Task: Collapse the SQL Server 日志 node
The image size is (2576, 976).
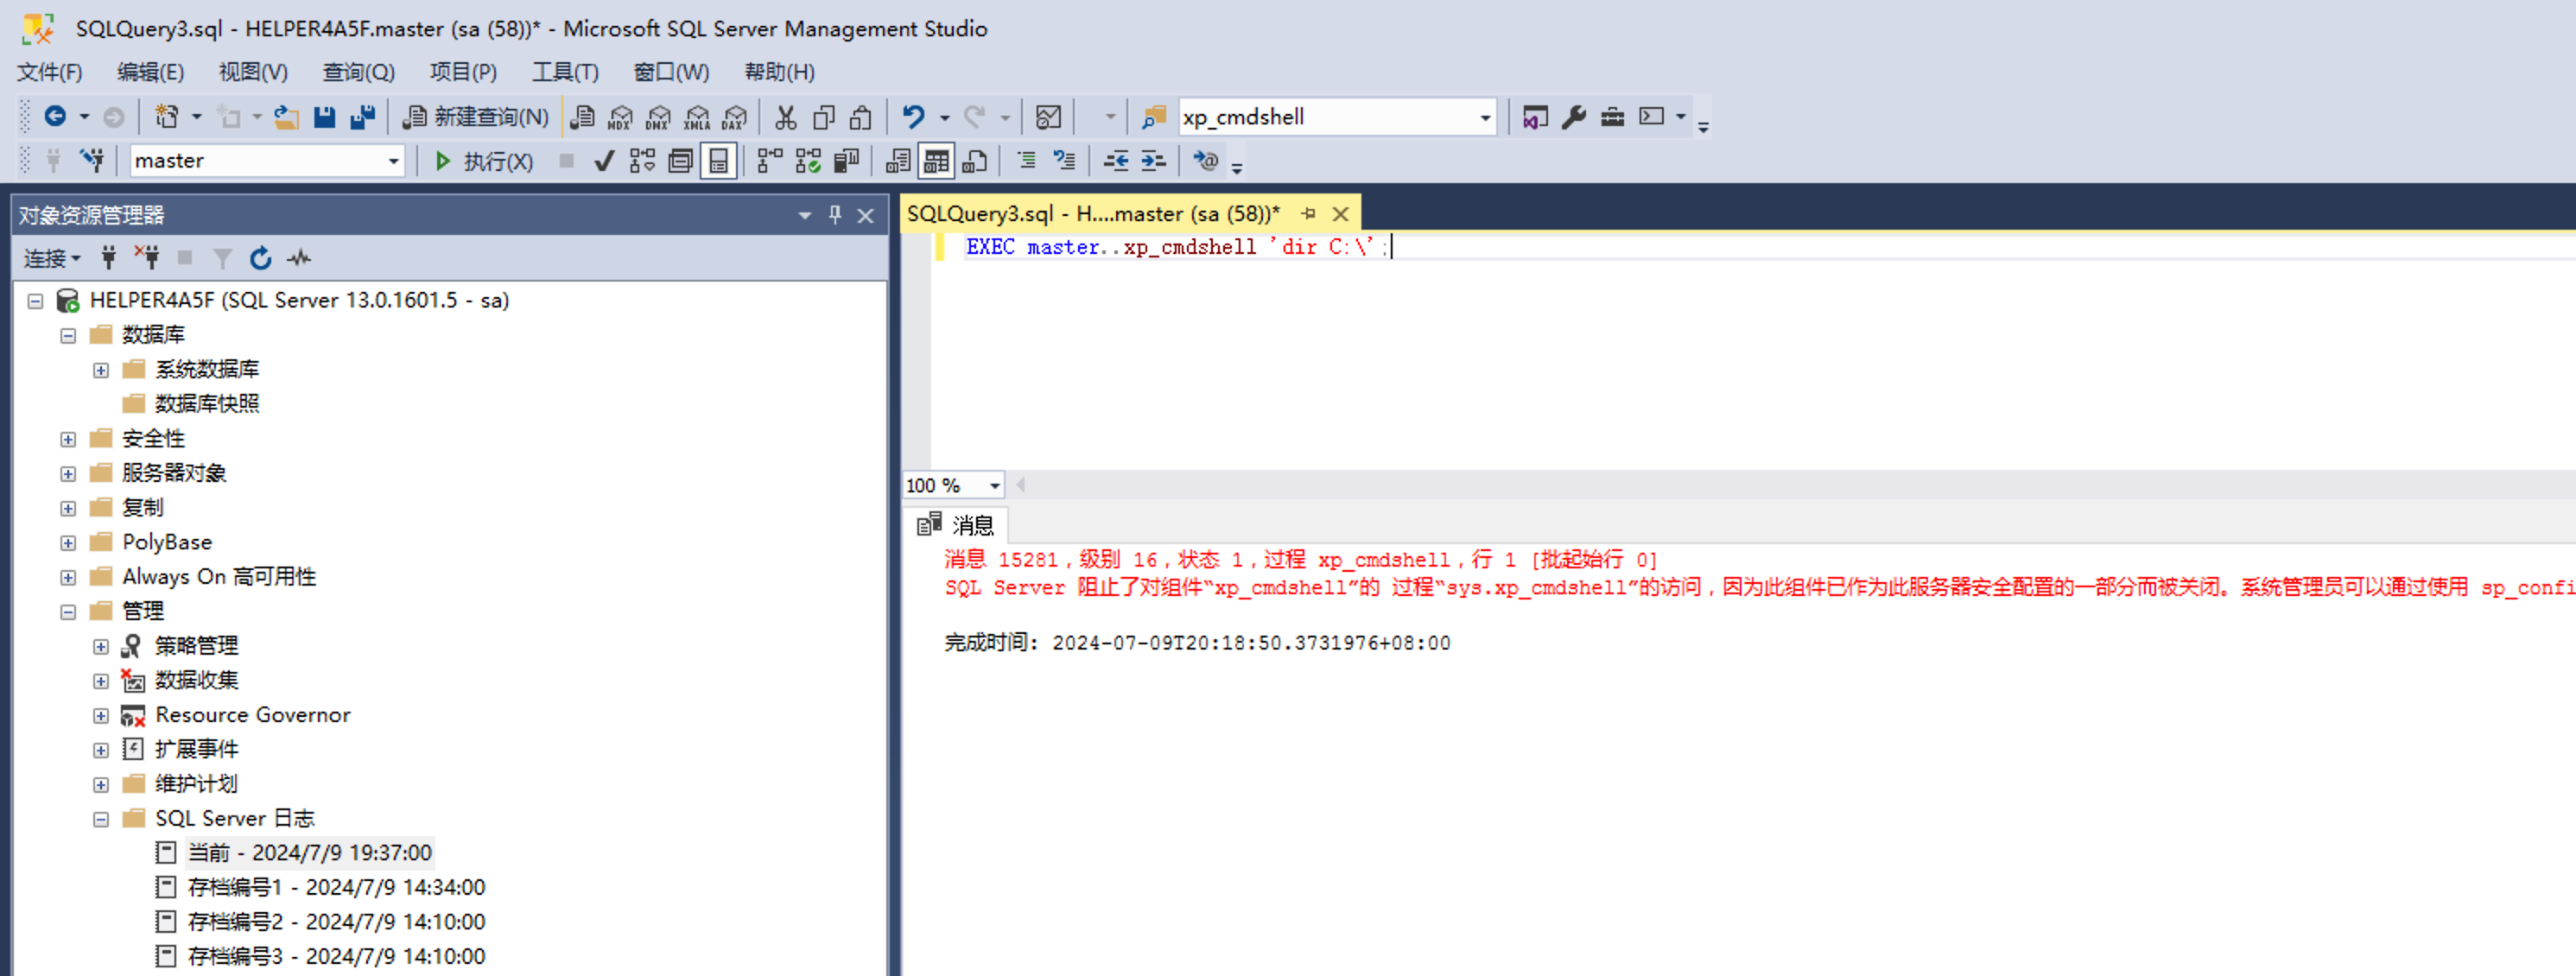Action: click(x=101, y=819)
